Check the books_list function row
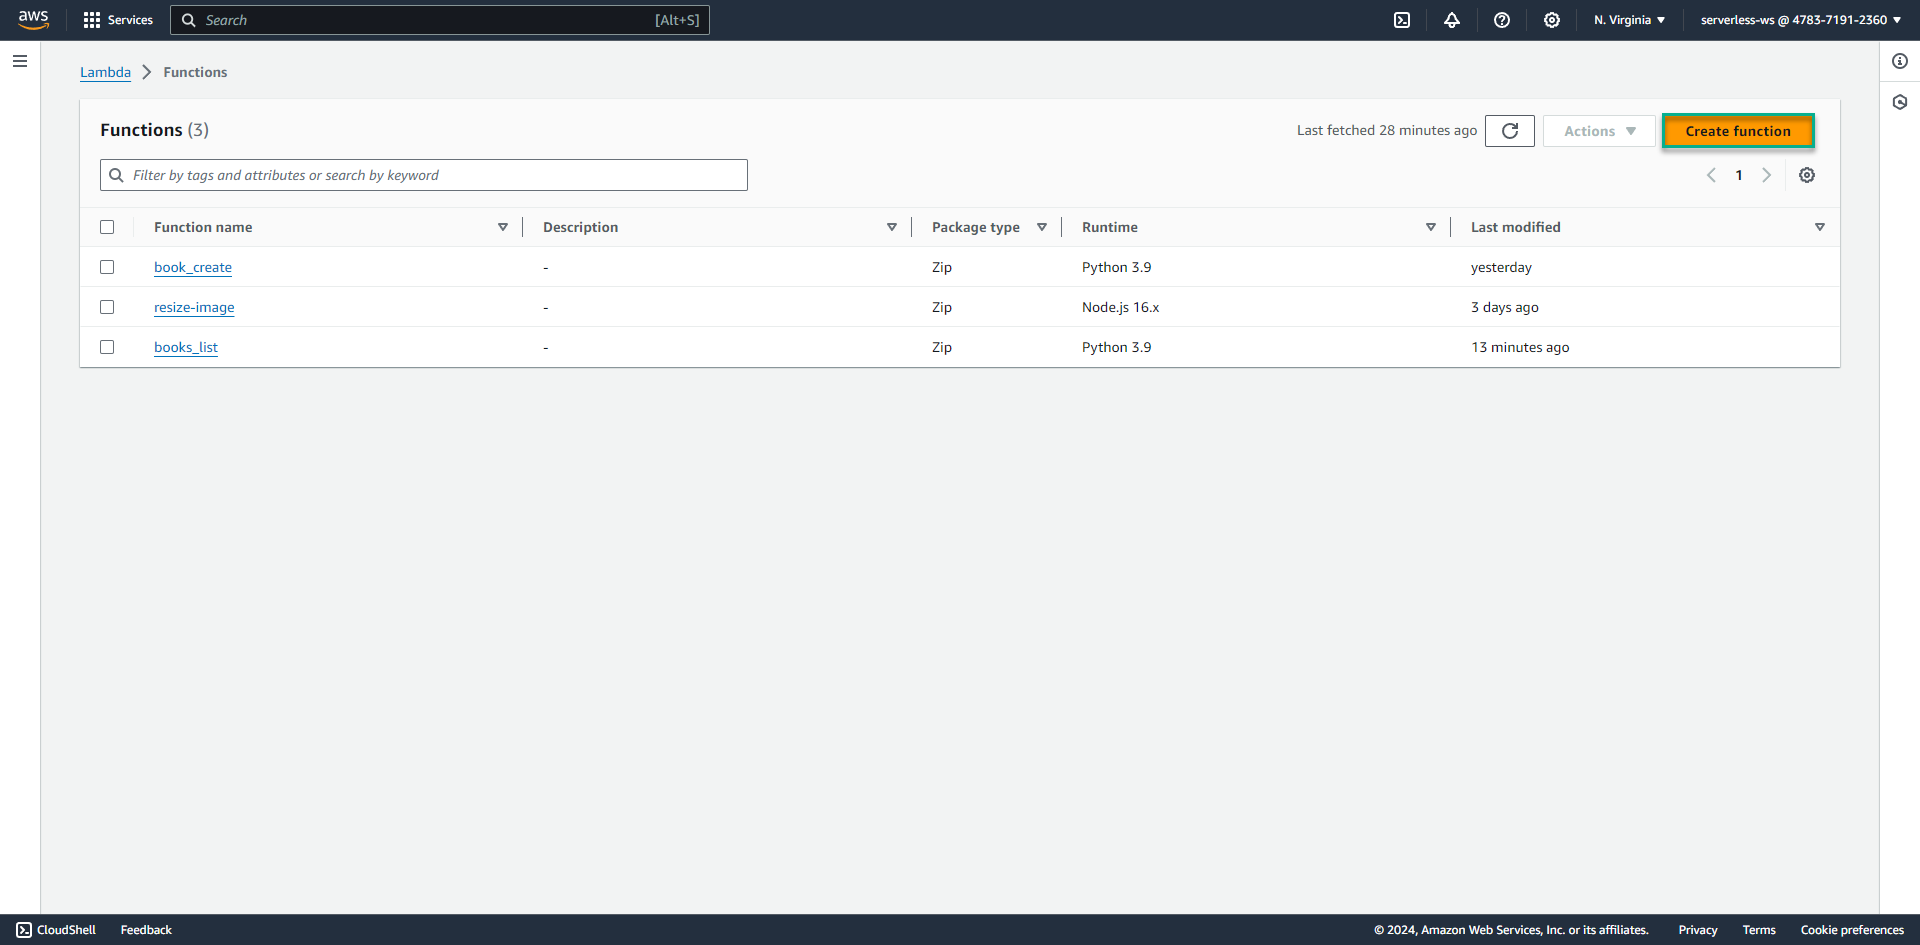This screenshot has width=1920, height=945. (x=107, y=347)
